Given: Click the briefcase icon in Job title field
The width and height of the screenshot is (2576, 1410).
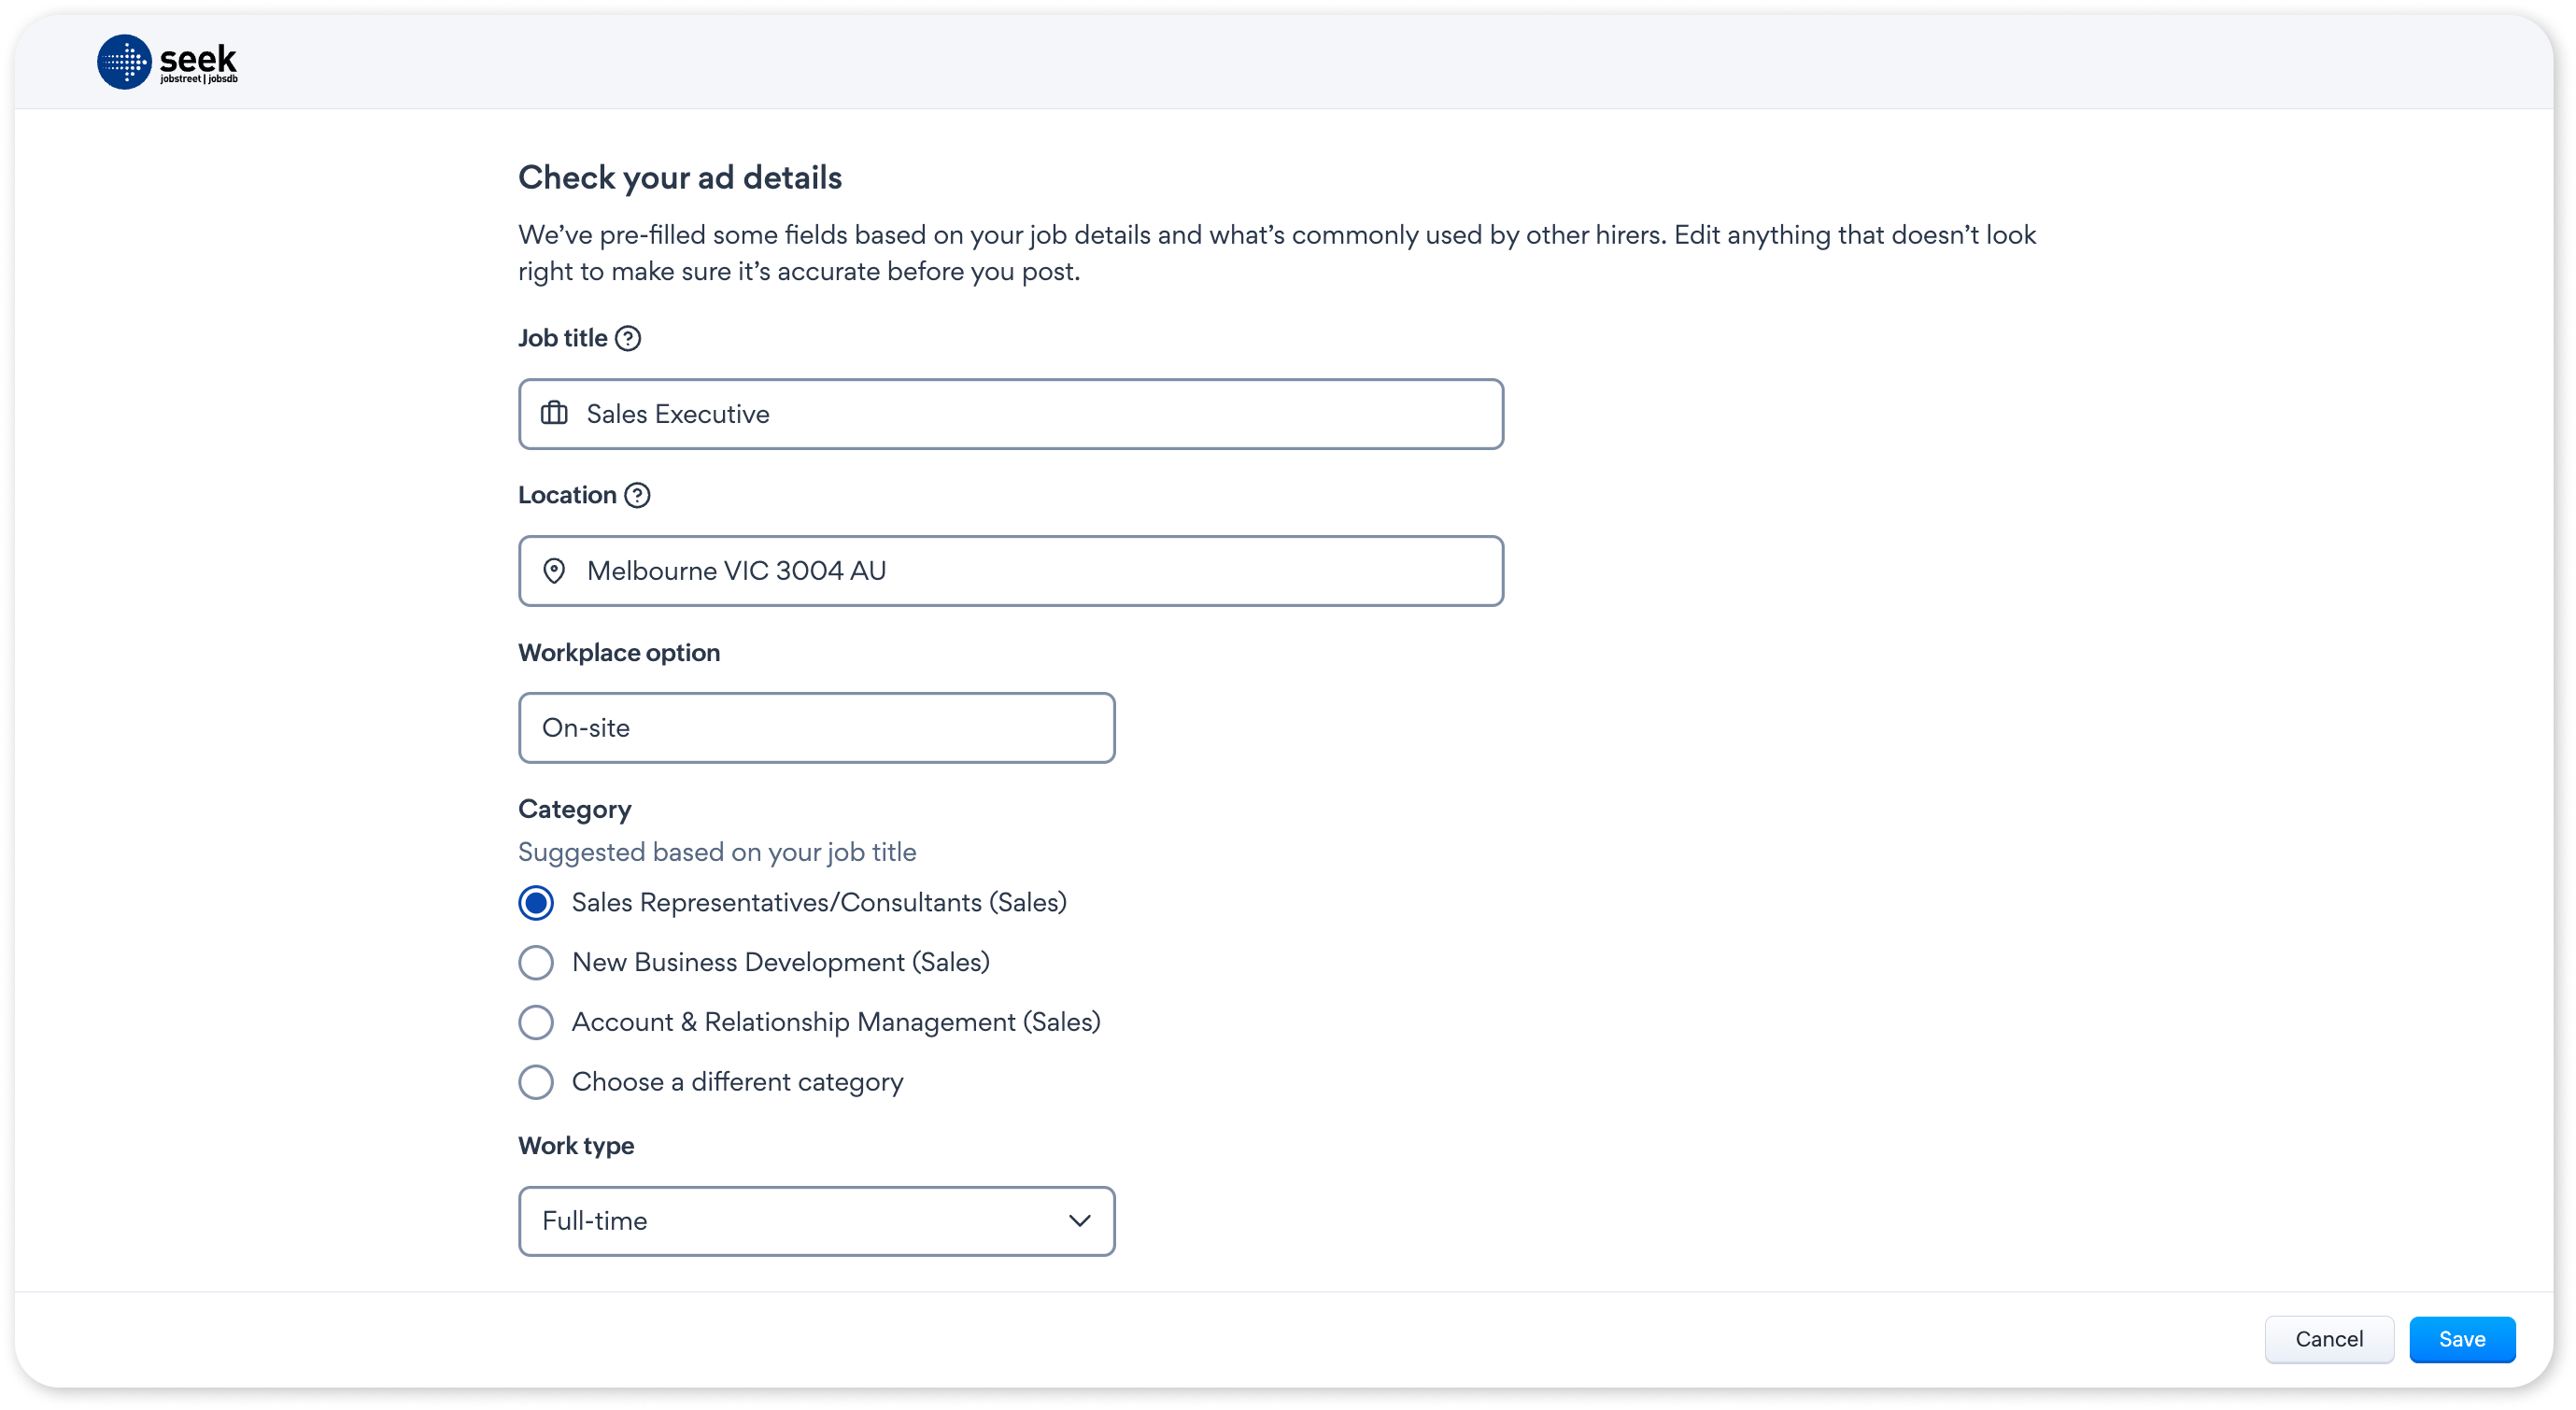Looking at the screenshot, I should coord(554,413).
